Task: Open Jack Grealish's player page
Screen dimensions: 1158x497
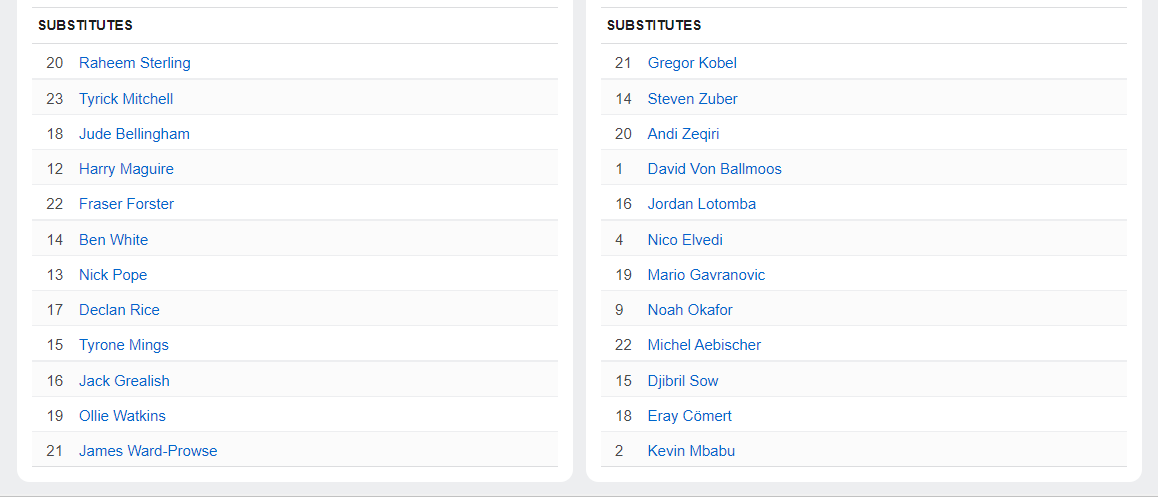Action: click(x=124, y=381)
